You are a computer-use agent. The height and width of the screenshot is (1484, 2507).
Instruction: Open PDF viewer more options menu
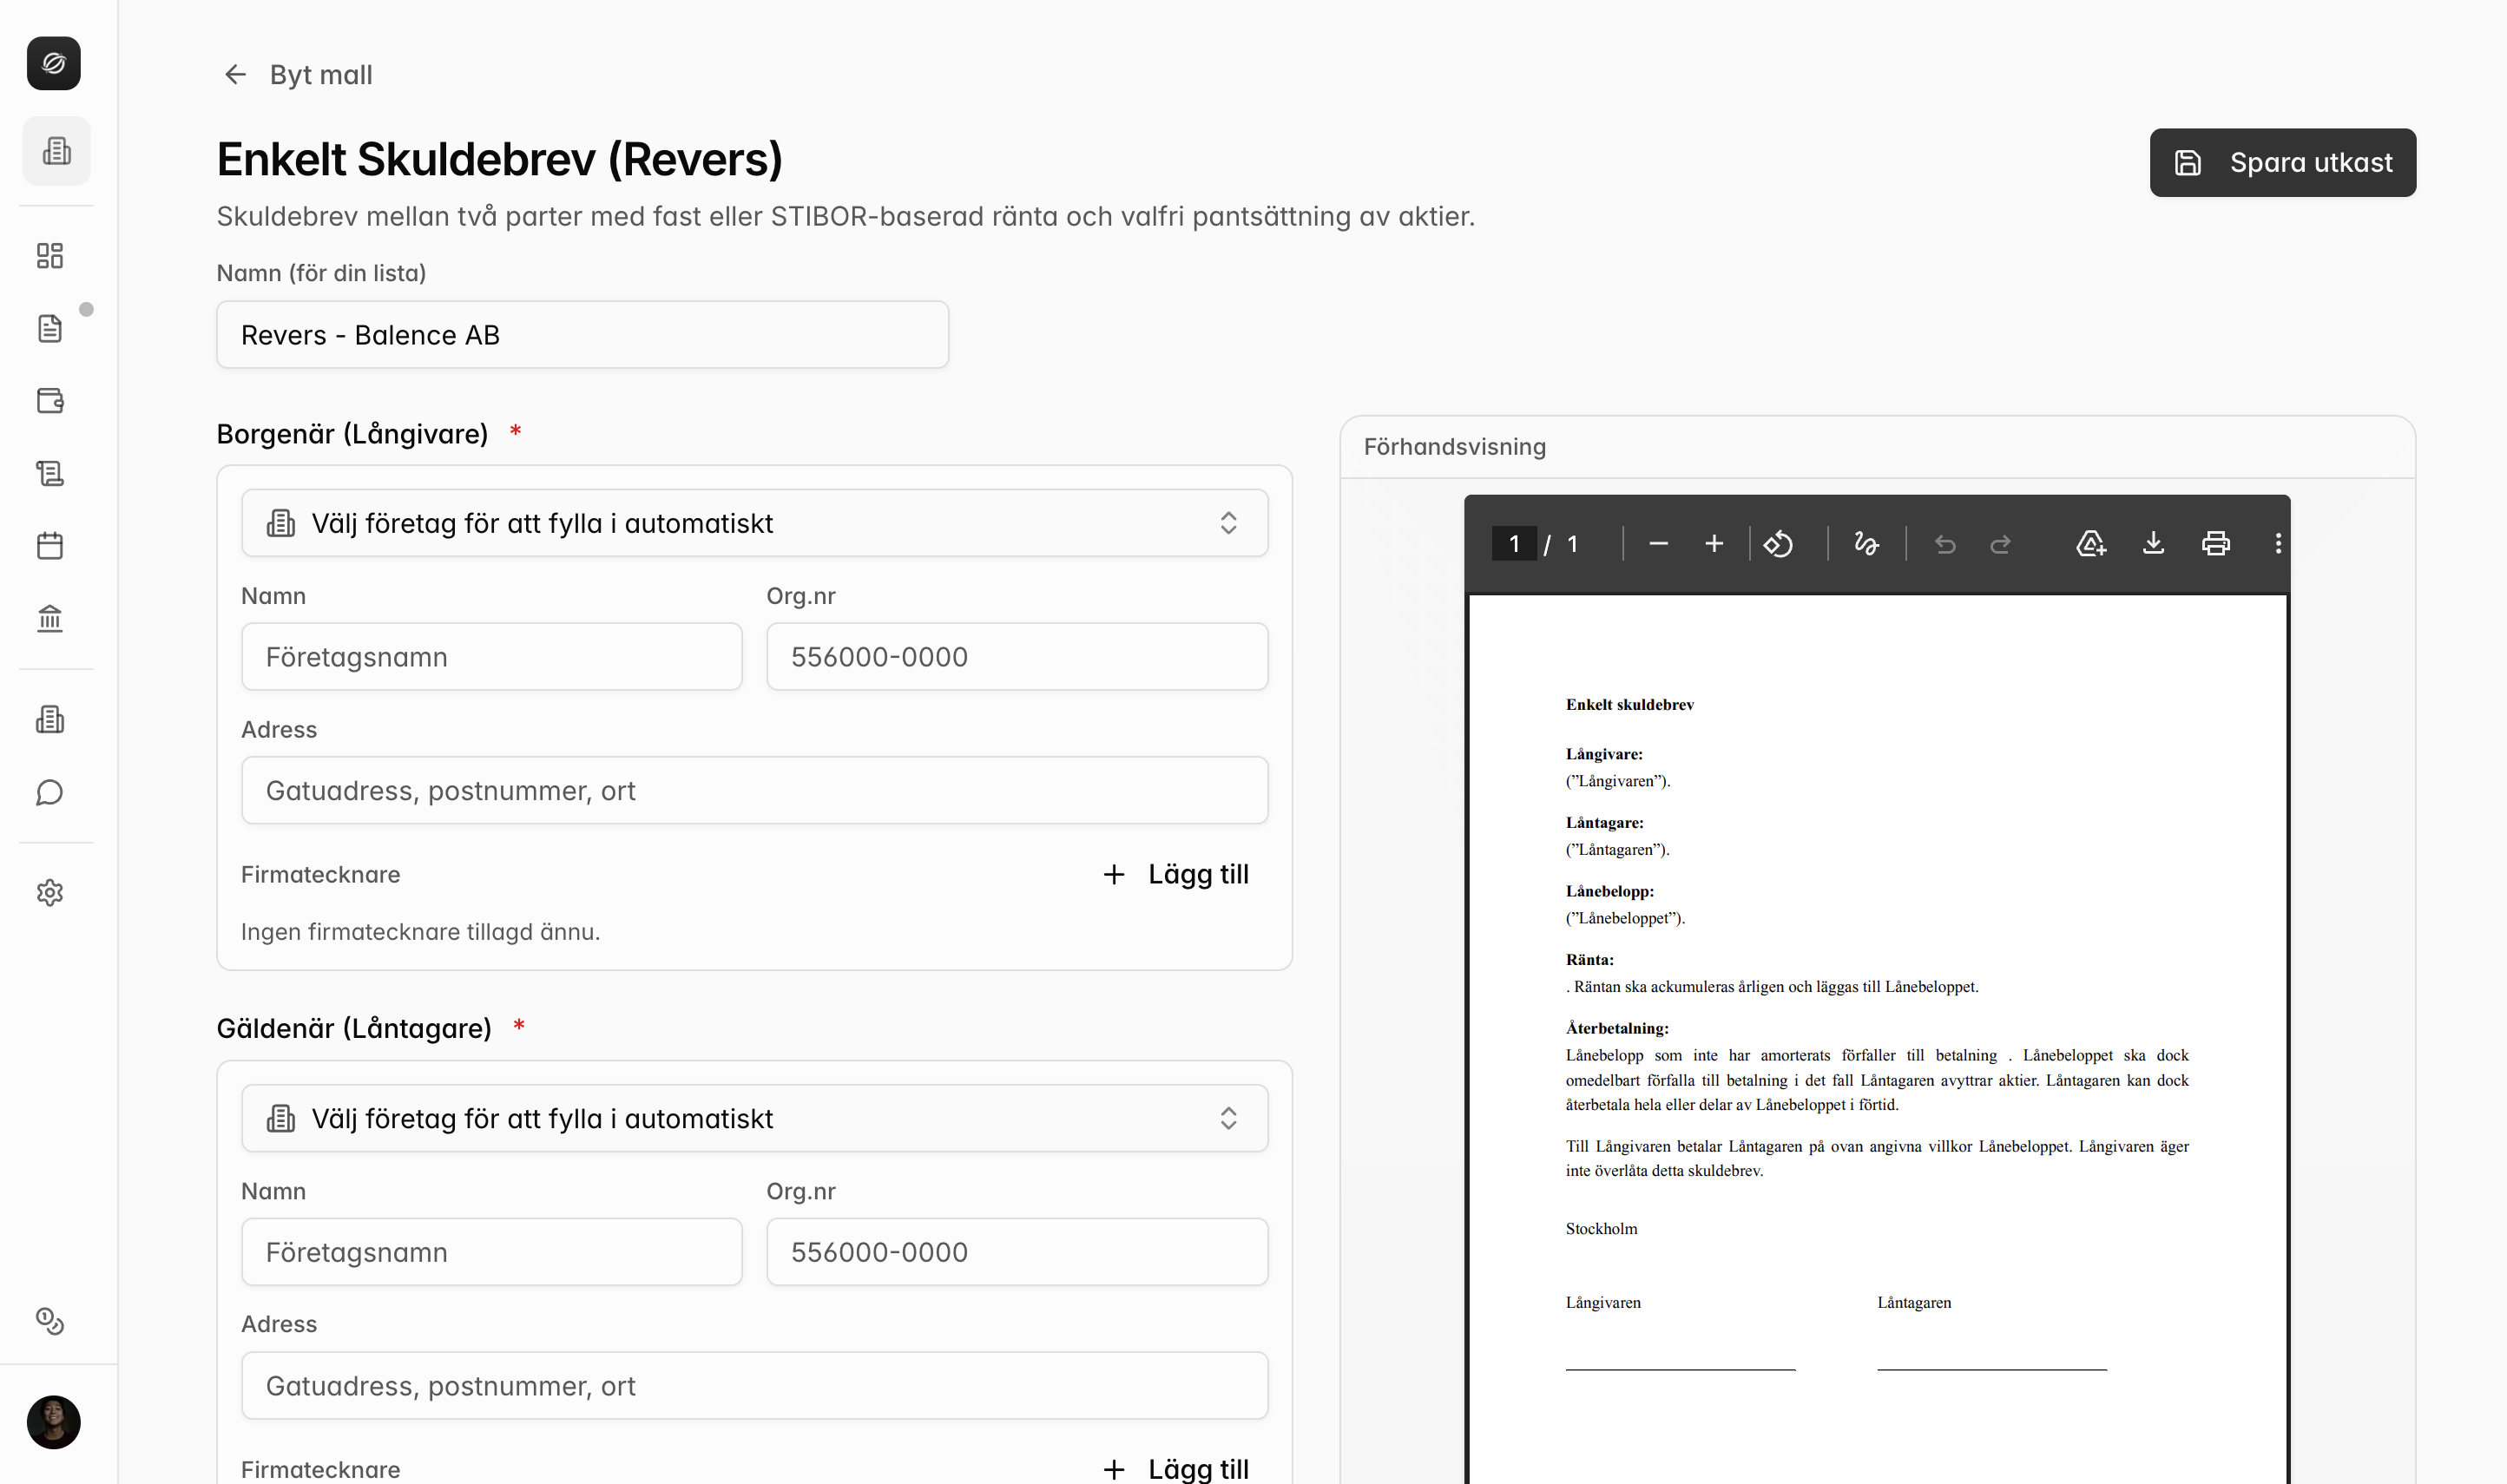click(x=2278, y=543)
